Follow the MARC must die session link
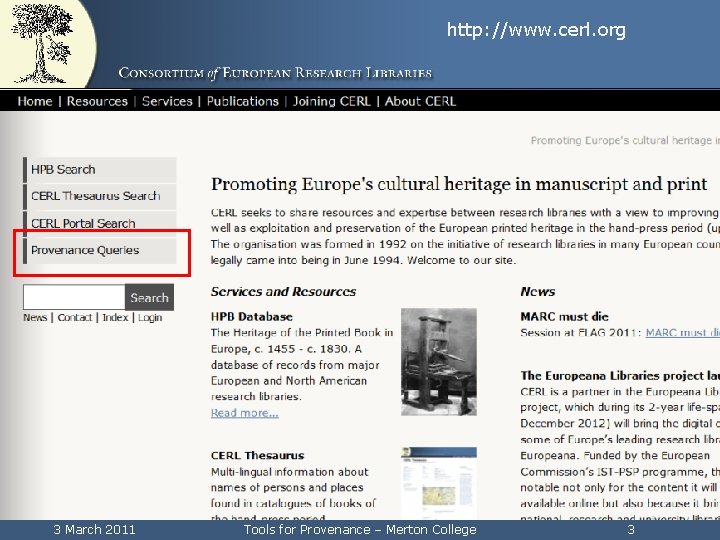Image resolution: width=720 pixels, height=540 pixels. [x=682, y=332]
